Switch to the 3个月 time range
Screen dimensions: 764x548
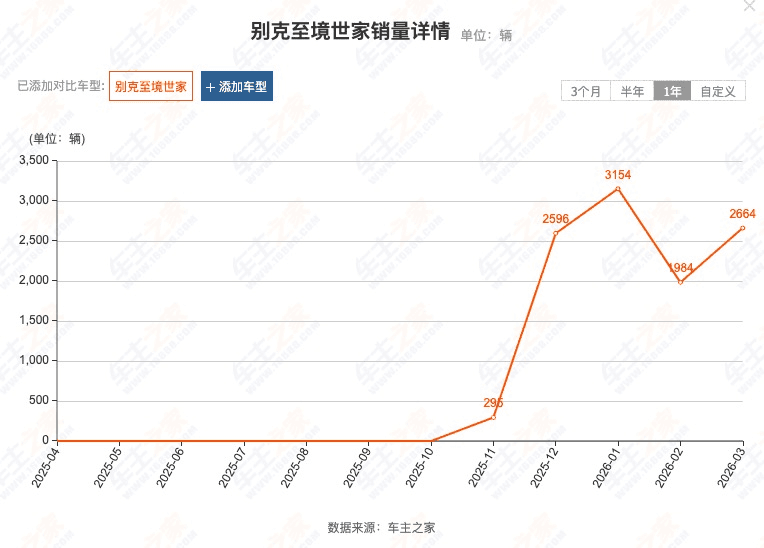[585, 91]
